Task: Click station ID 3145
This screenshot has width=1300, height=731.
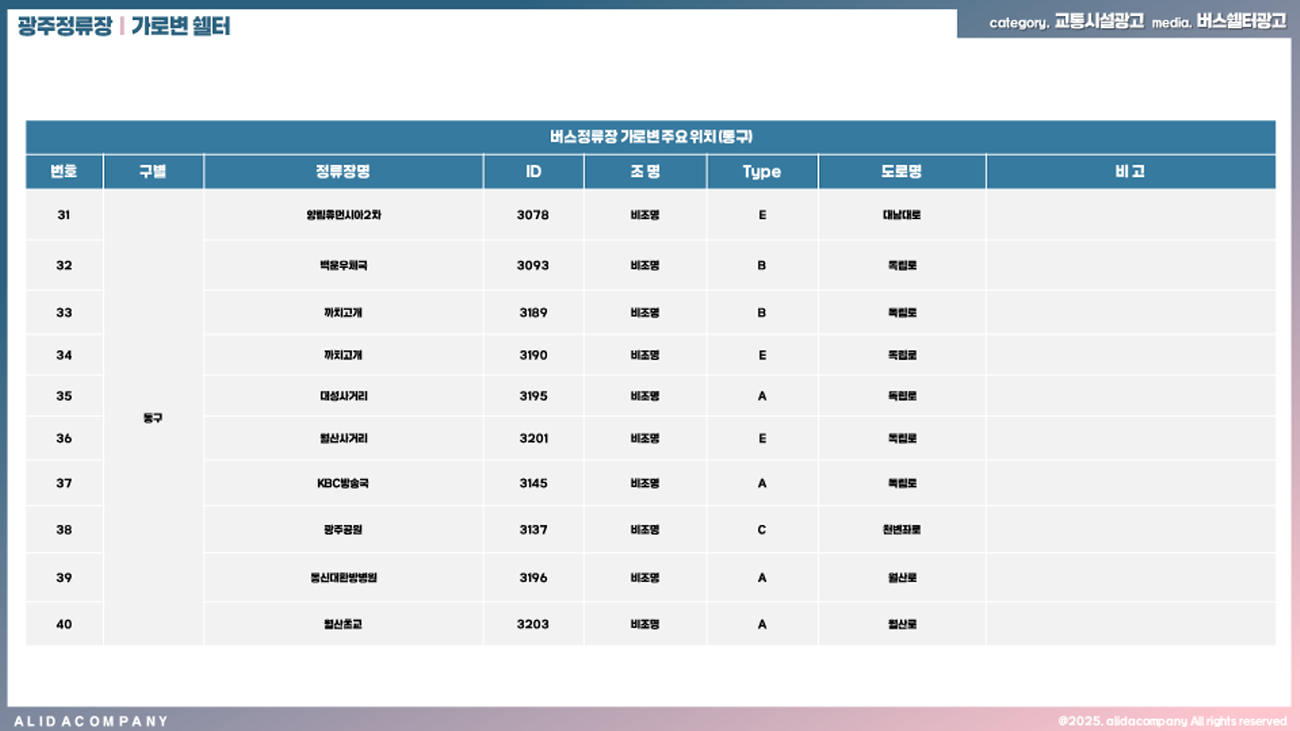Action: tap(533, 483)
